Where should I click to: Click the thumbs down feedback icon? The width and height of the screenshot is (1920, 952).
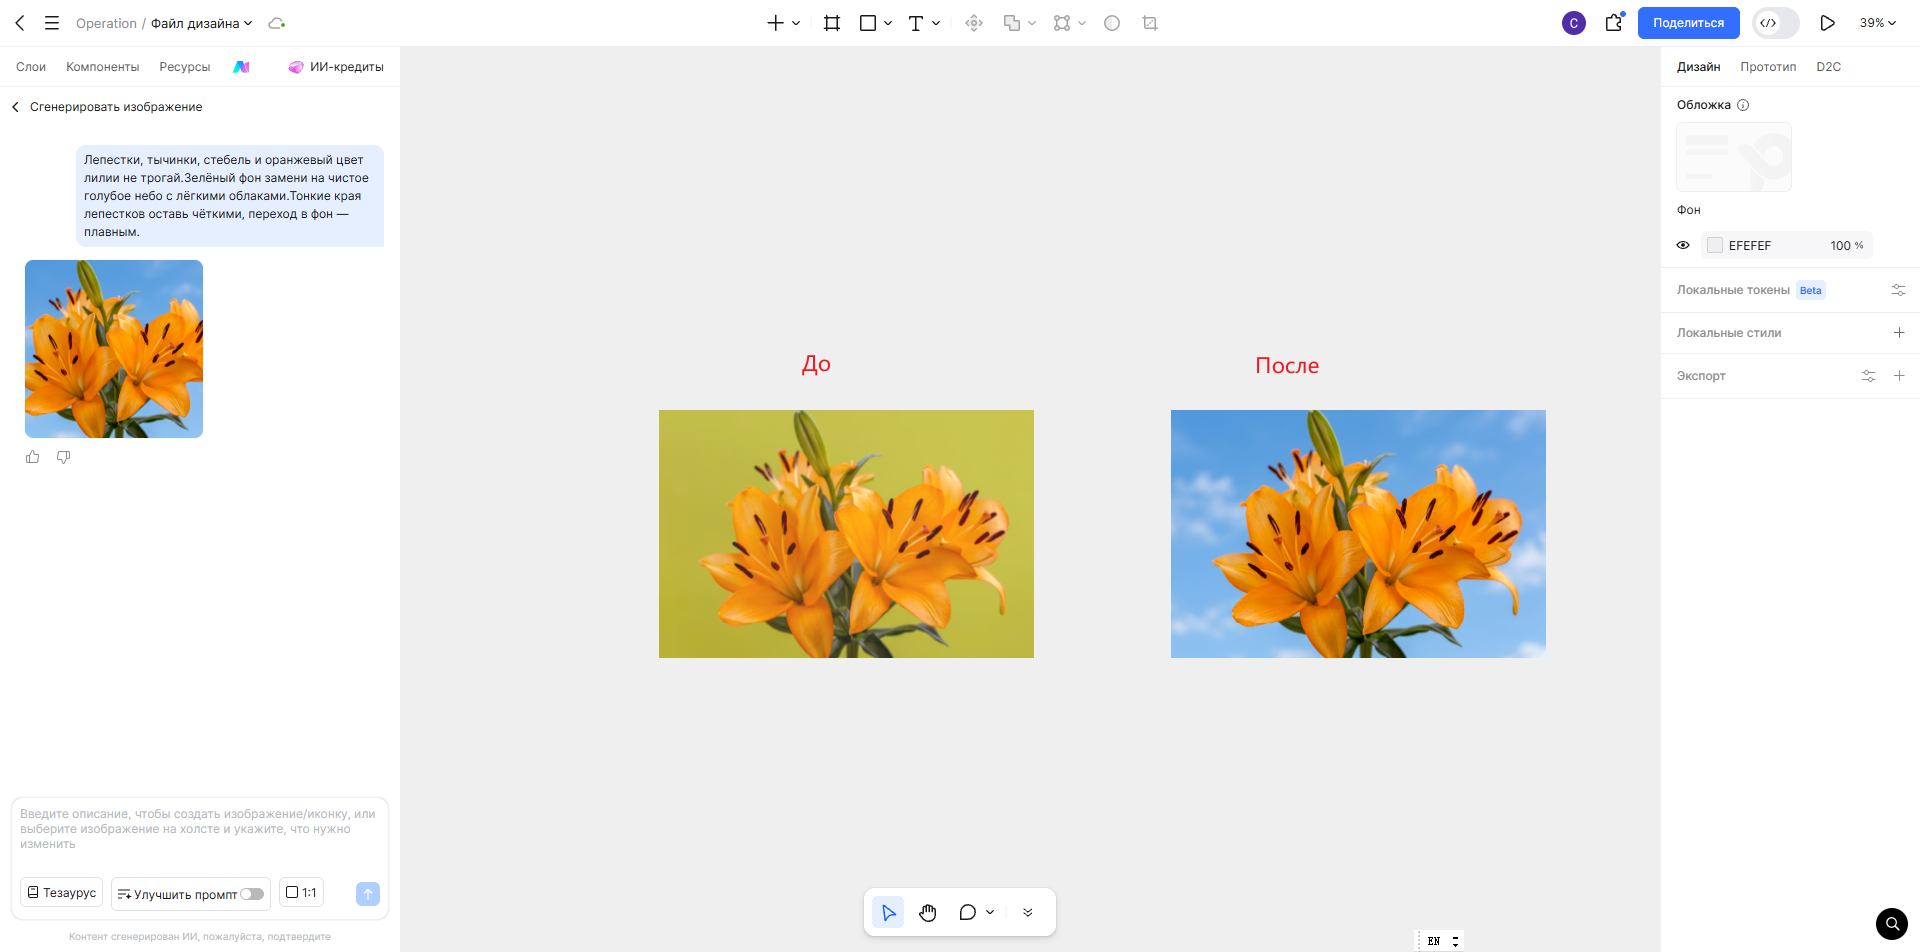[63, 457]
